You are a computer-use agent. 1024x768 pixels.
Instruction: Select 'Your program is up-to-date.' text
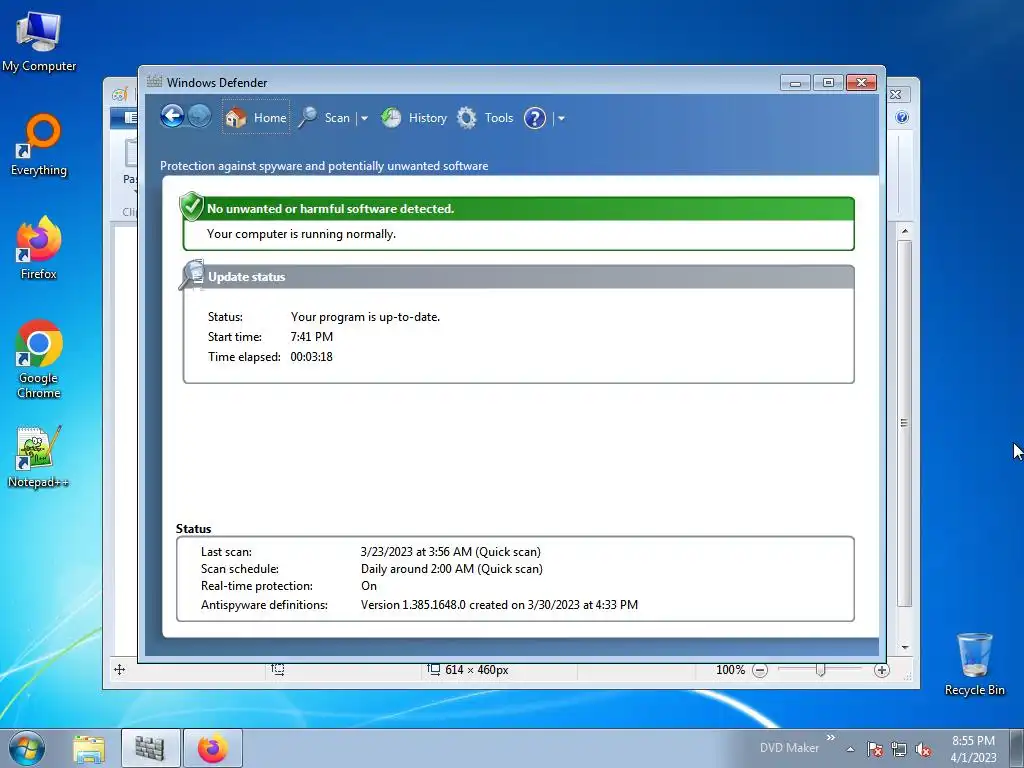(x=365, y=317)
